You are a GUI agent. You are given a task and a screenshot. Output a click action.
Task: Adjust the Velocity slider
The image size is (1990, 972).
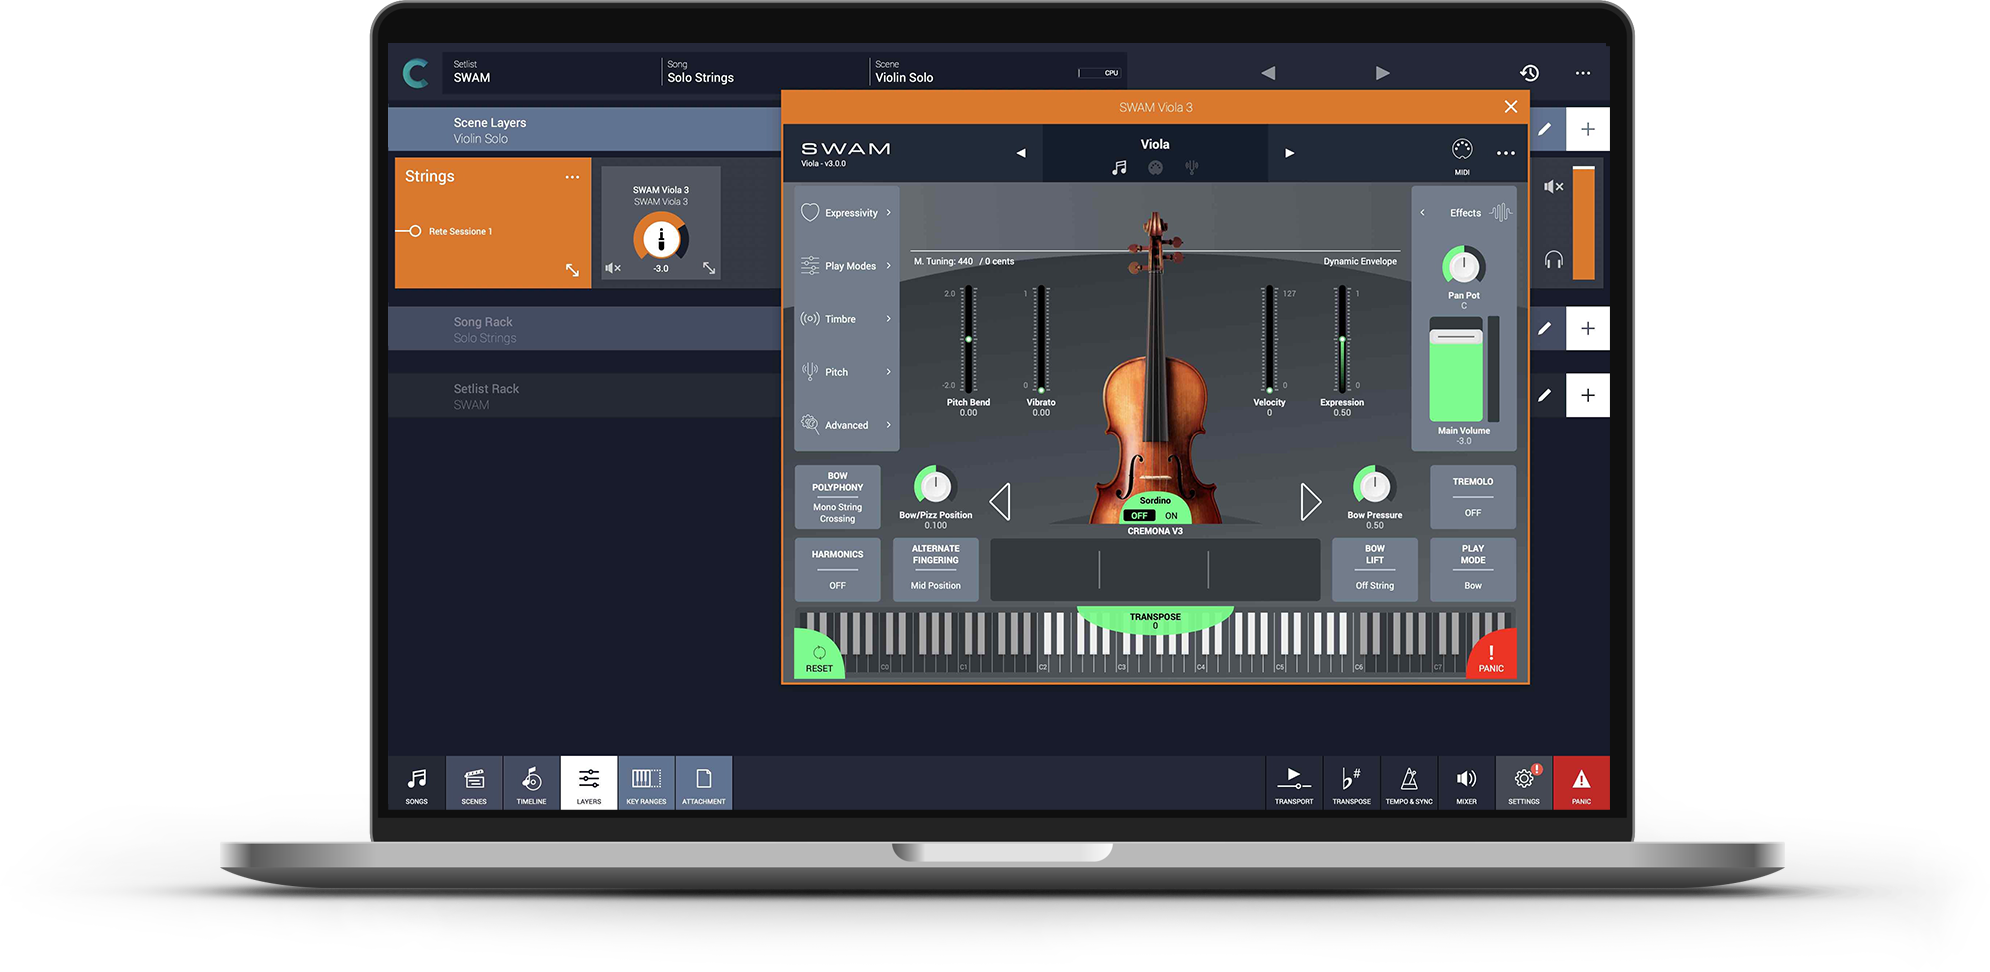(1269, 340)
